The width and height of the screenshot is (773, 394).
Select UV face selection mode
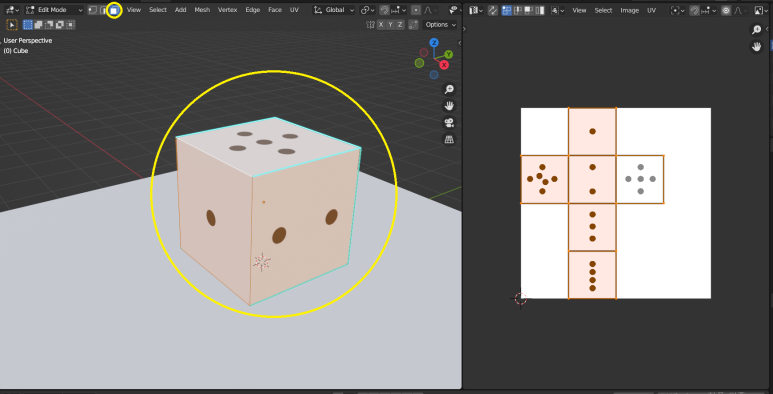[x=528, y=10]
